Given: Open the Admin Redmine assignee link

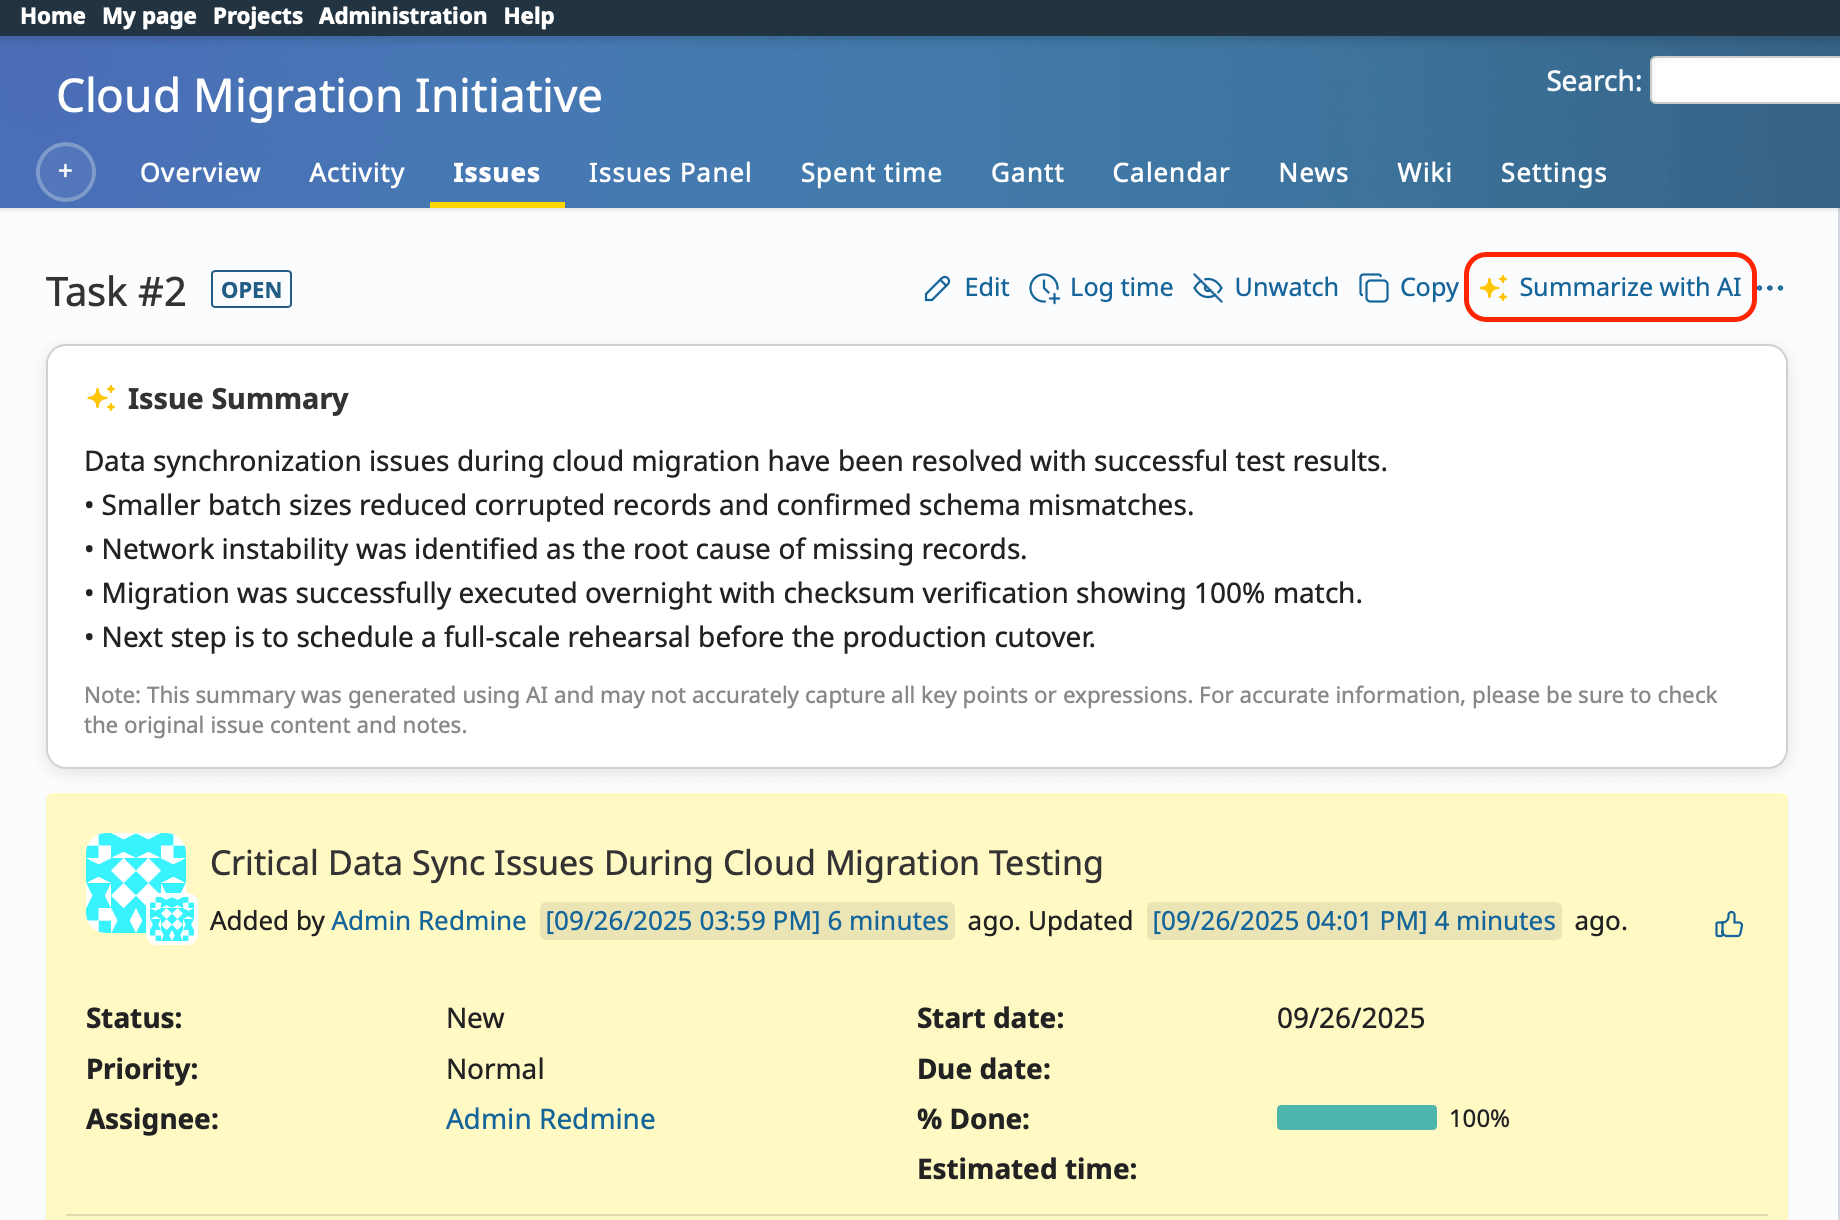Looking at the screenshot, I should pyautogui.click(x=550, y=1119).
